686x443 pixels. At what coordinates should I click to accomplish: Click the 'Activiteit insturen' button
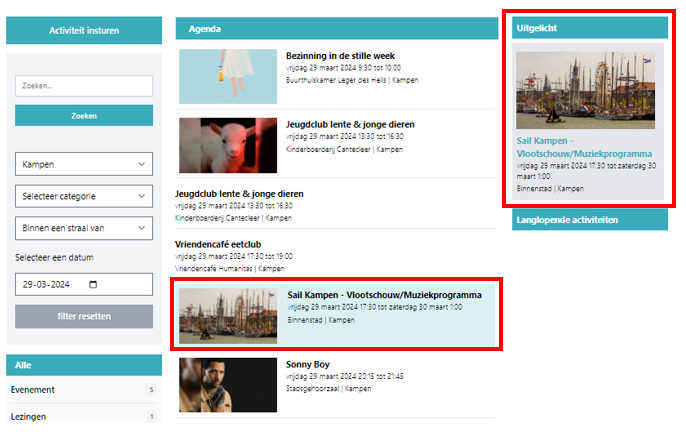point(84,31)
